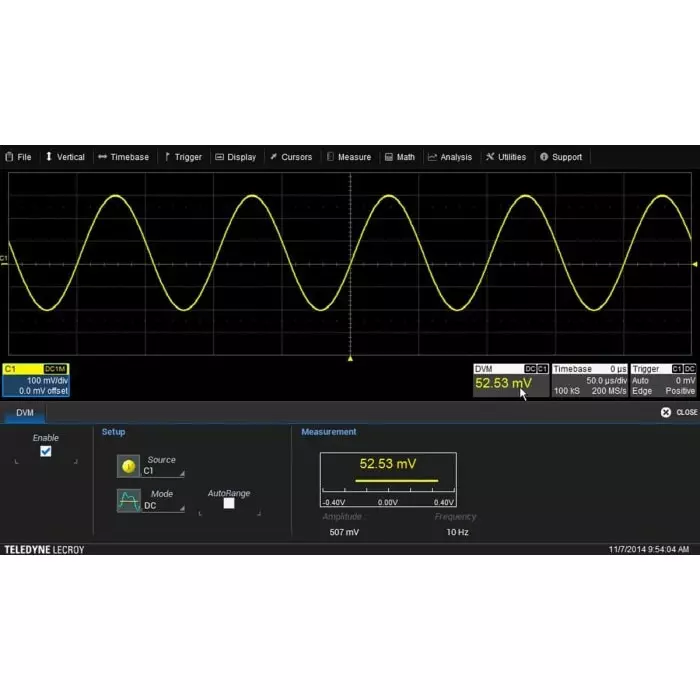Click the CLOSE label in the DVM panel

pyautogui.click(x=687, y=412)
